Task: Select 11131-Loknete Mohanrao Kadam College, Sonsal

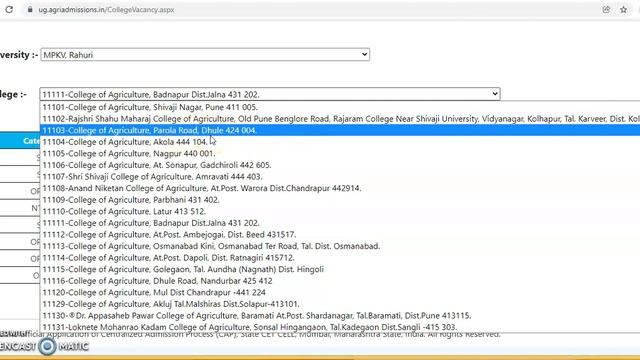Action: coord(340,327)
